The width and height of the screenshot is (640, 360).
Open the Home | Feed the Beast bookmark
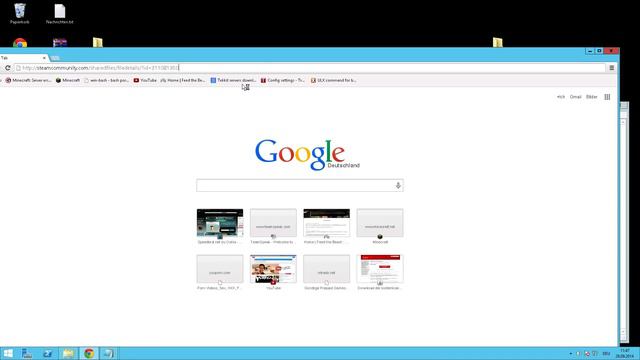(x=183, y=80)
